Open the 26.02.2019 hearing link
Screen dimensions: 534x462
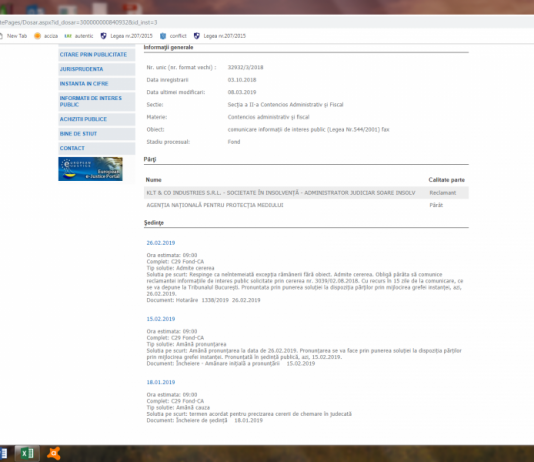pyautogui.click(x=161, y=243)
